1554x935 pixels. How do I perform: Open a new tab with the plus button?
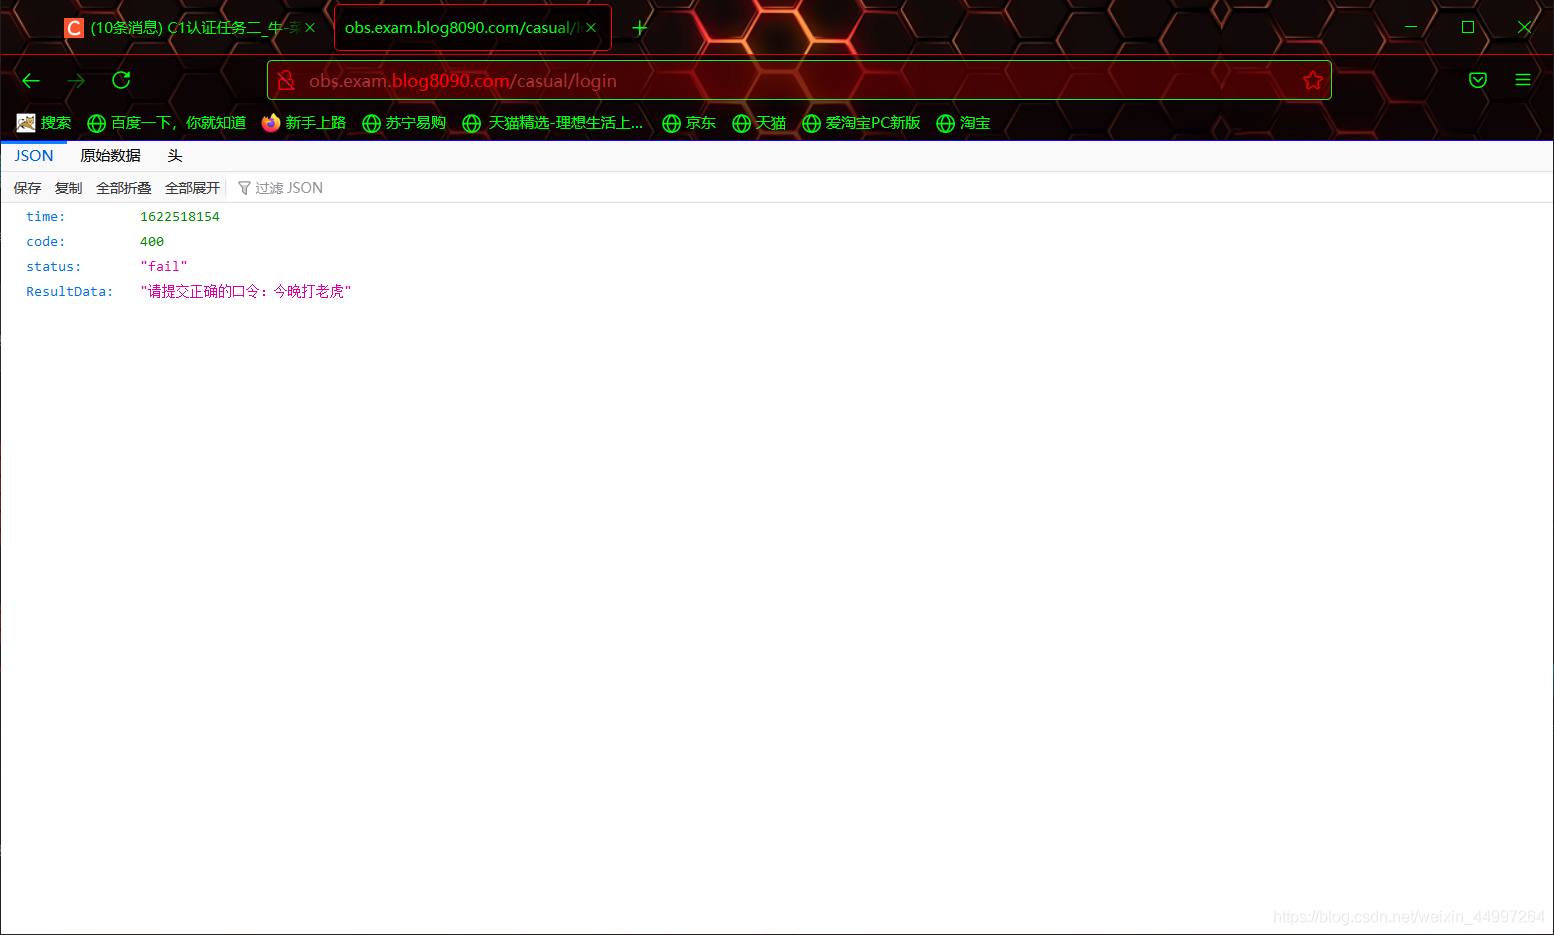tap(640, 28)
